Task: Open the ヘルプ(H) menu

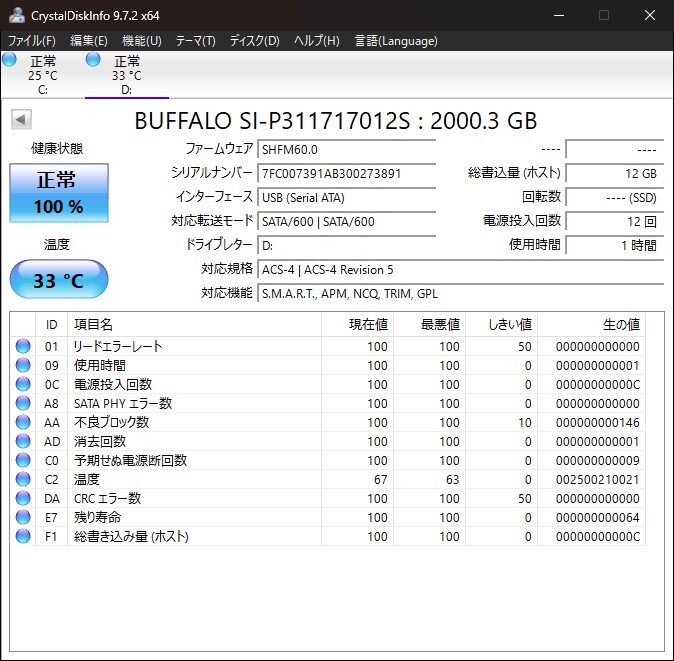Action: [317, 41]
